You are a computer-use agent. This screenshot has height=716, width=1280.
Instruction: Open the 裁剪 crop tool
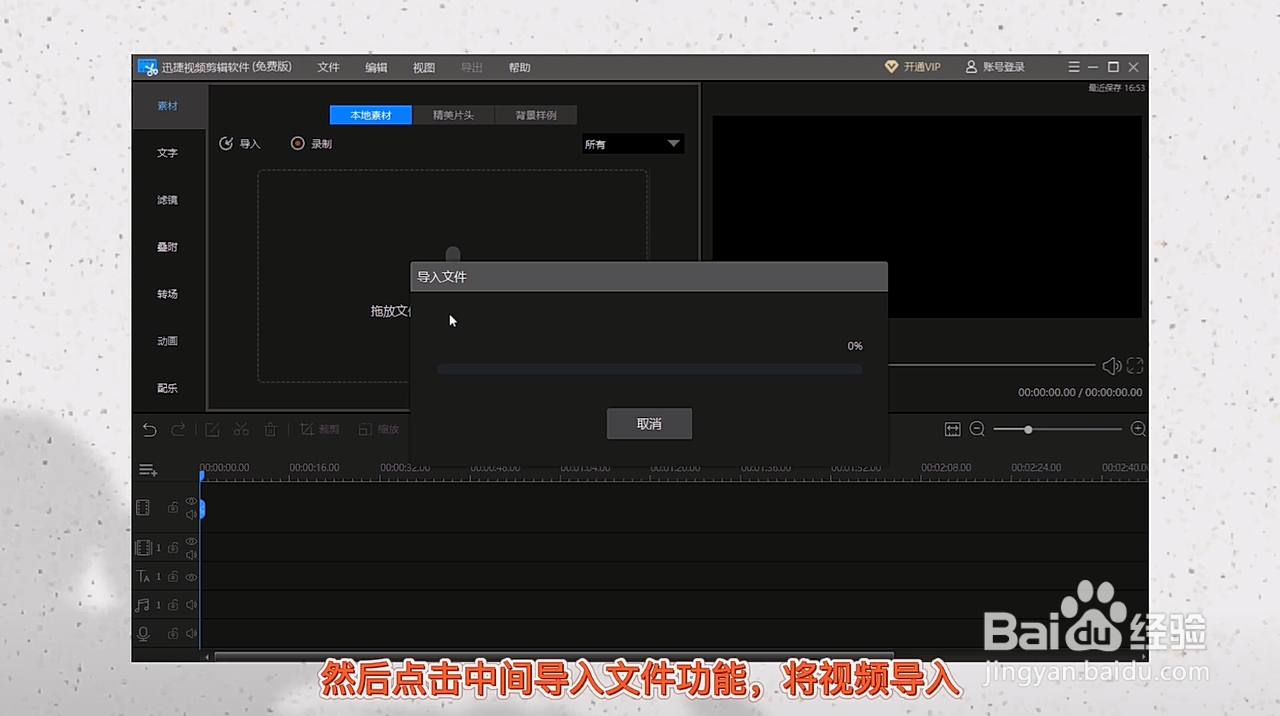[x=320, y=429]
